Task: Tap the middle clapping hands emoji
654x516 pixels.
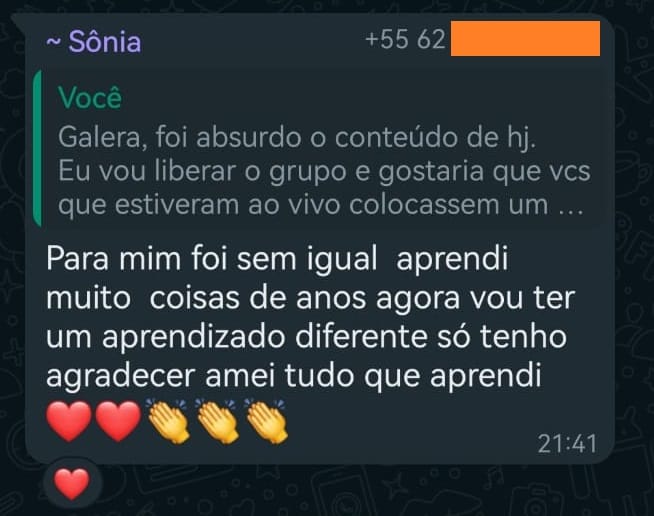Action: pyautogui.click(x=217, y=420)
